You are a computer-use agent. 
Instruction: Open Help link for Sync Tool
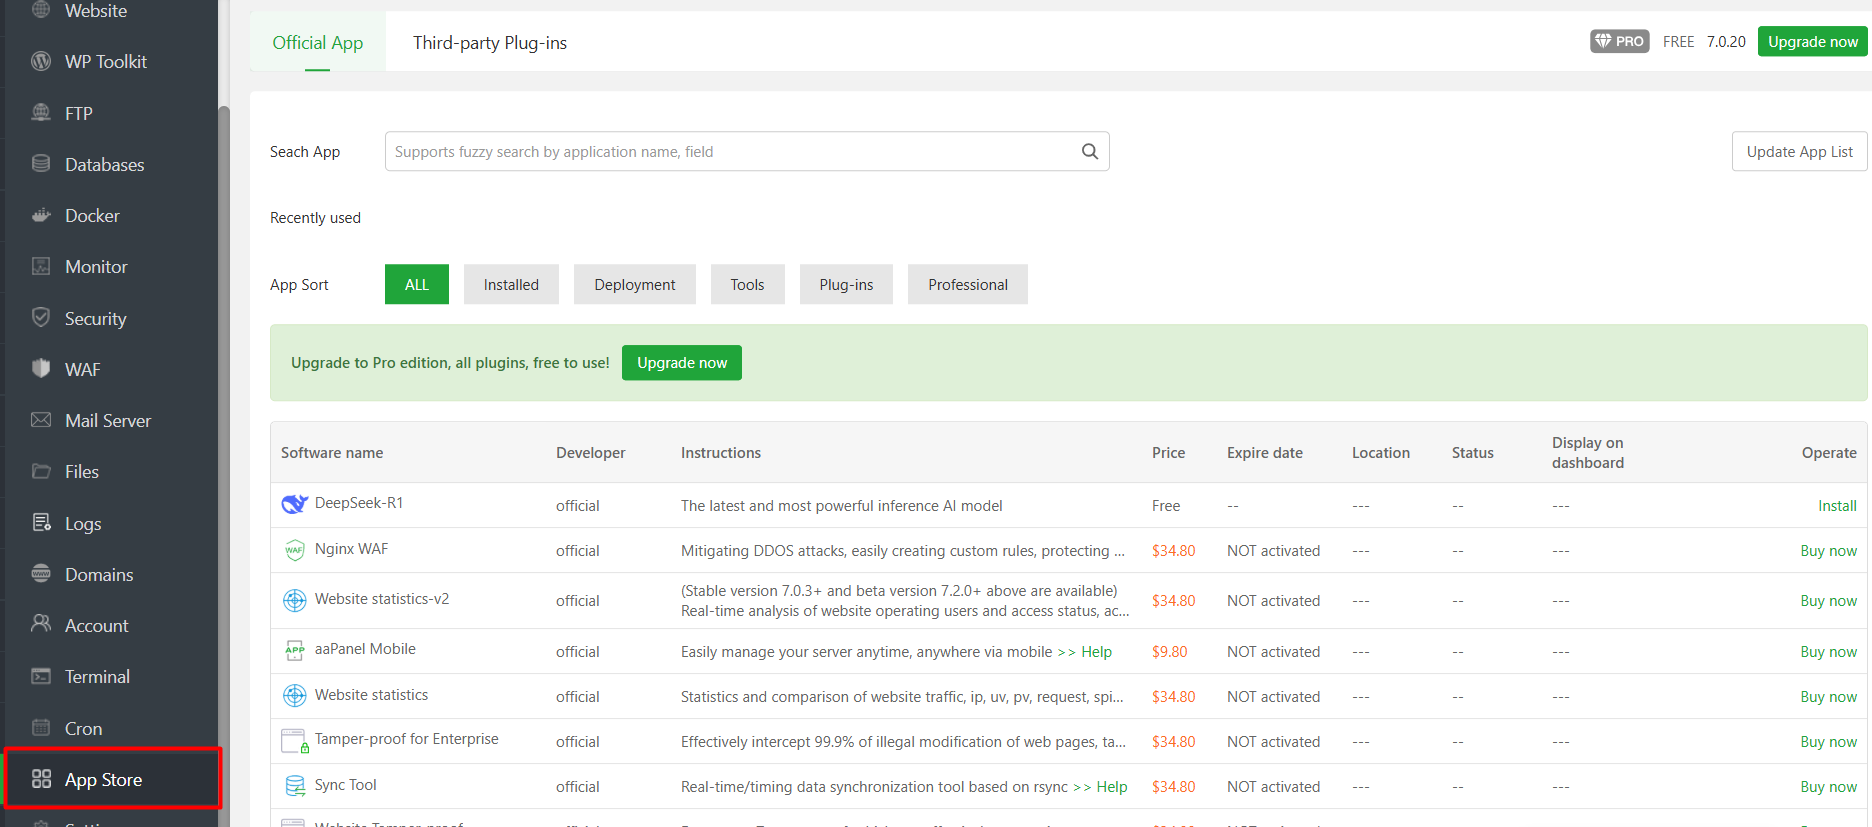pyautogui.click(x=1112, y=787)
